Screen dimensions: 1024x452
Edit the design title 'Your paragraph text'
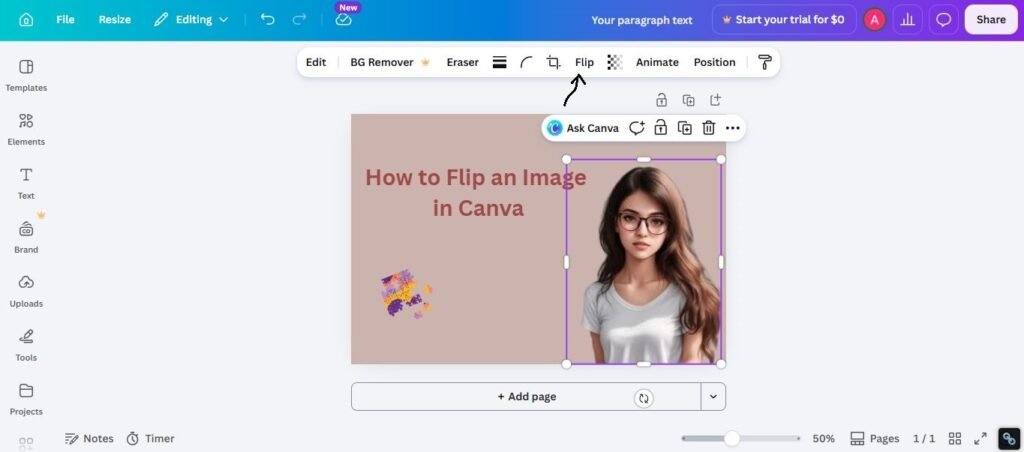tap(642, 20)
